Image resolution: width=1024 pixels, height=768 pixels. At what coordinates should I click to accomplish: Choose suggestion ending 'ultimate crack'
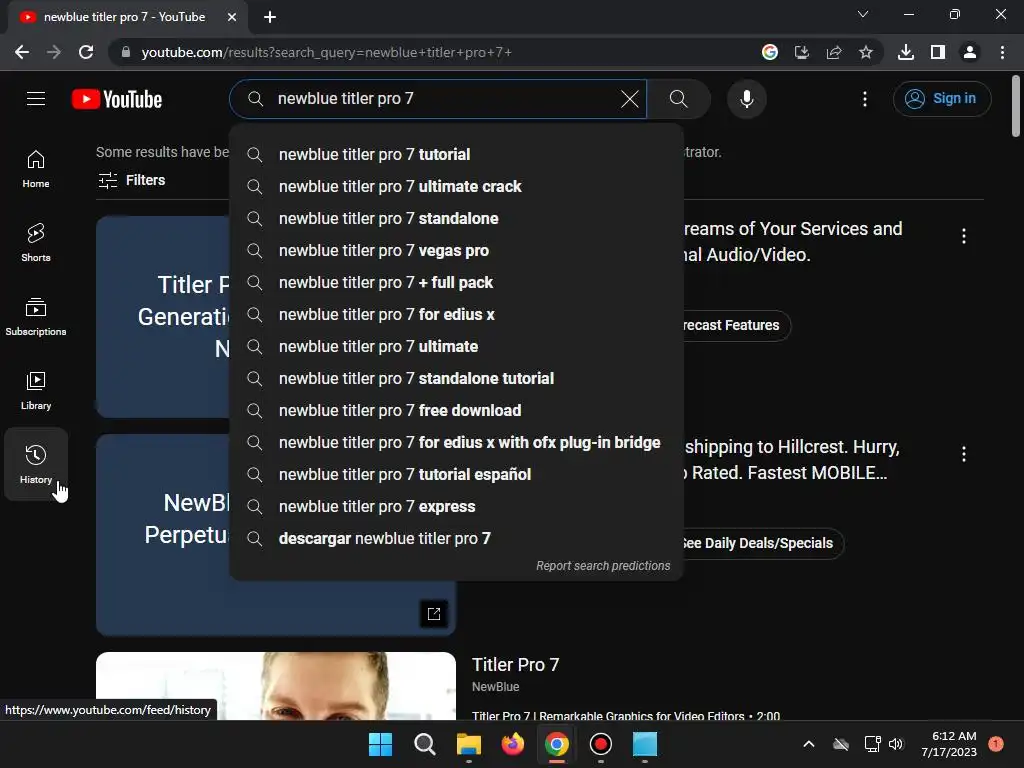[x=456, y=187]
